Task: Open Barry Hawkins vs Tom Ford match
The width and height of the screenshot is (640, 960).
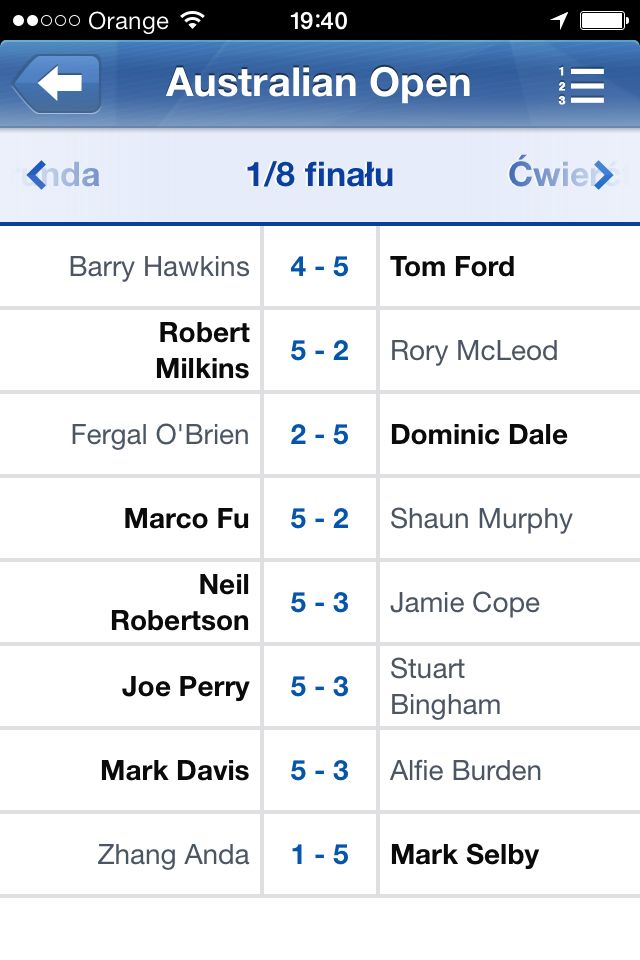Action: pos(320,267)
